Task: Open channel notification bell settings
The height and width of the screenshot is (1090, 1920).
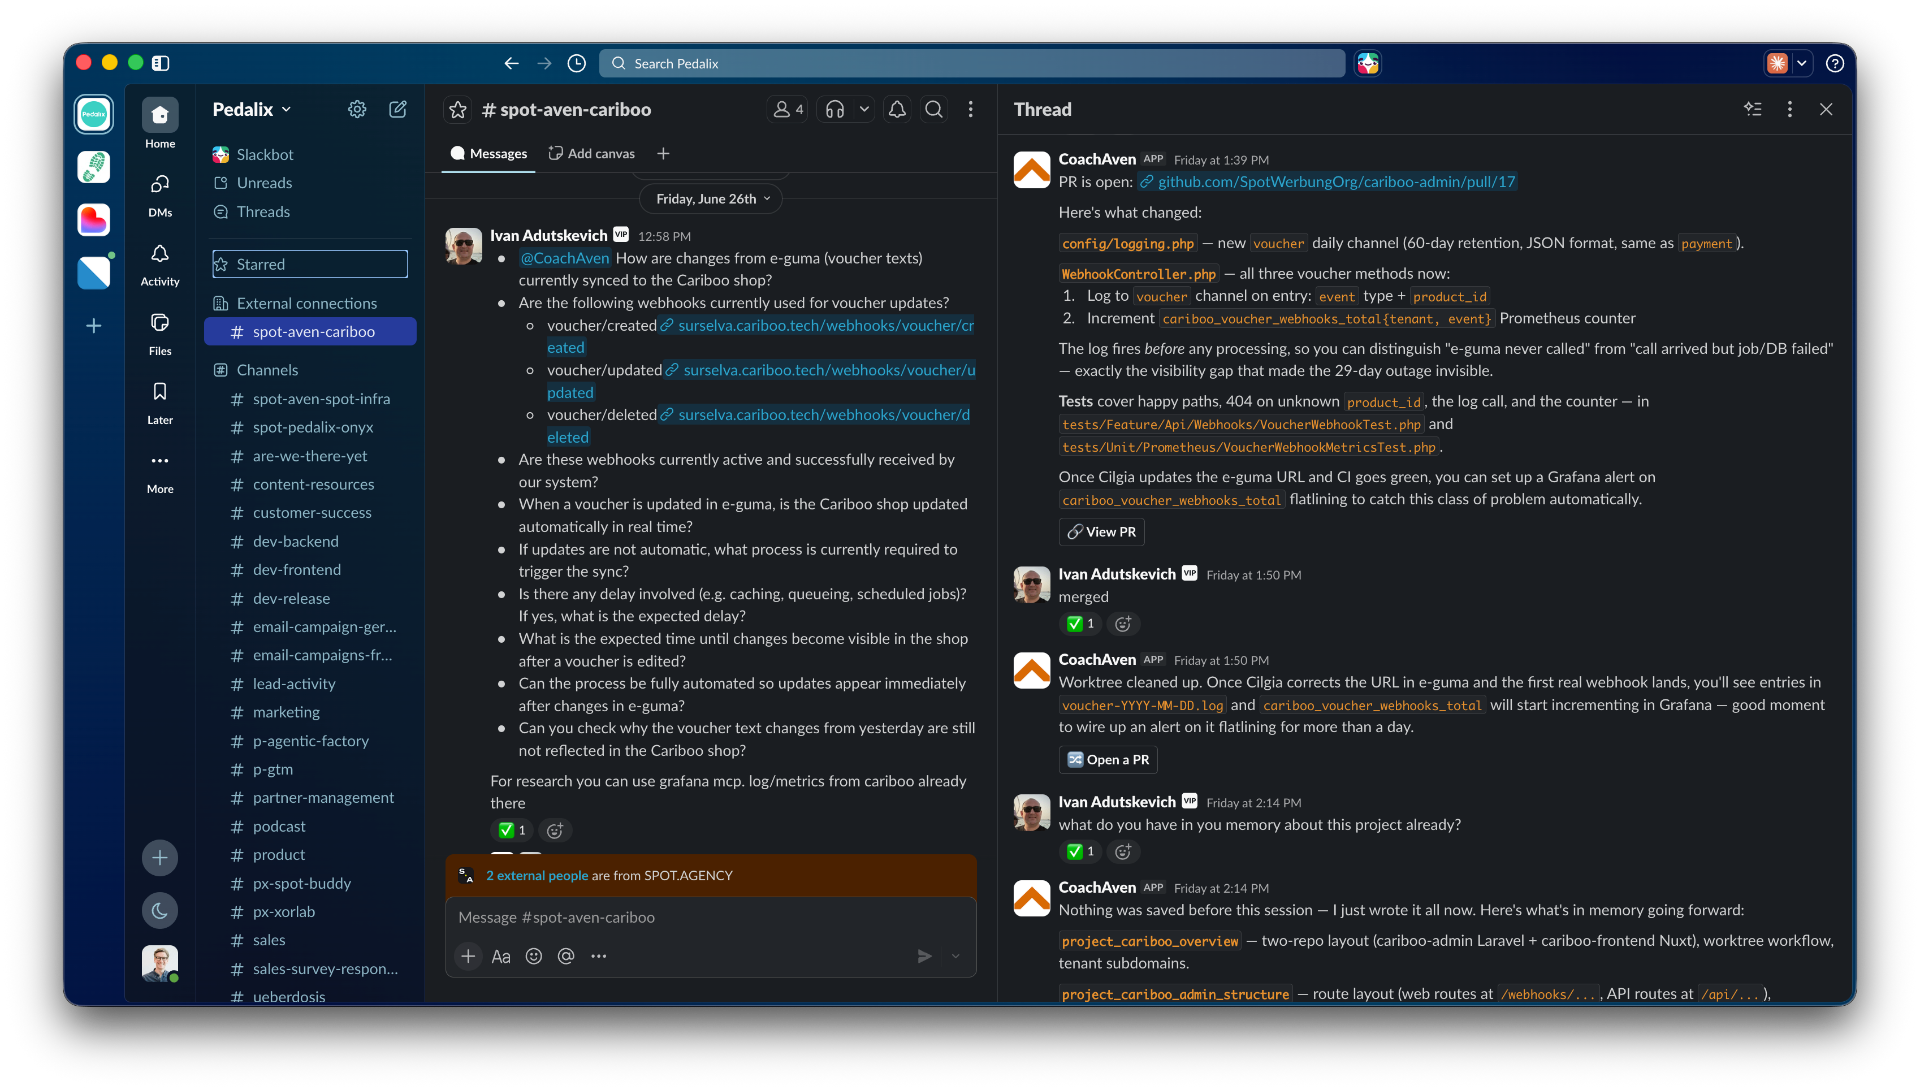Action: 897,110
